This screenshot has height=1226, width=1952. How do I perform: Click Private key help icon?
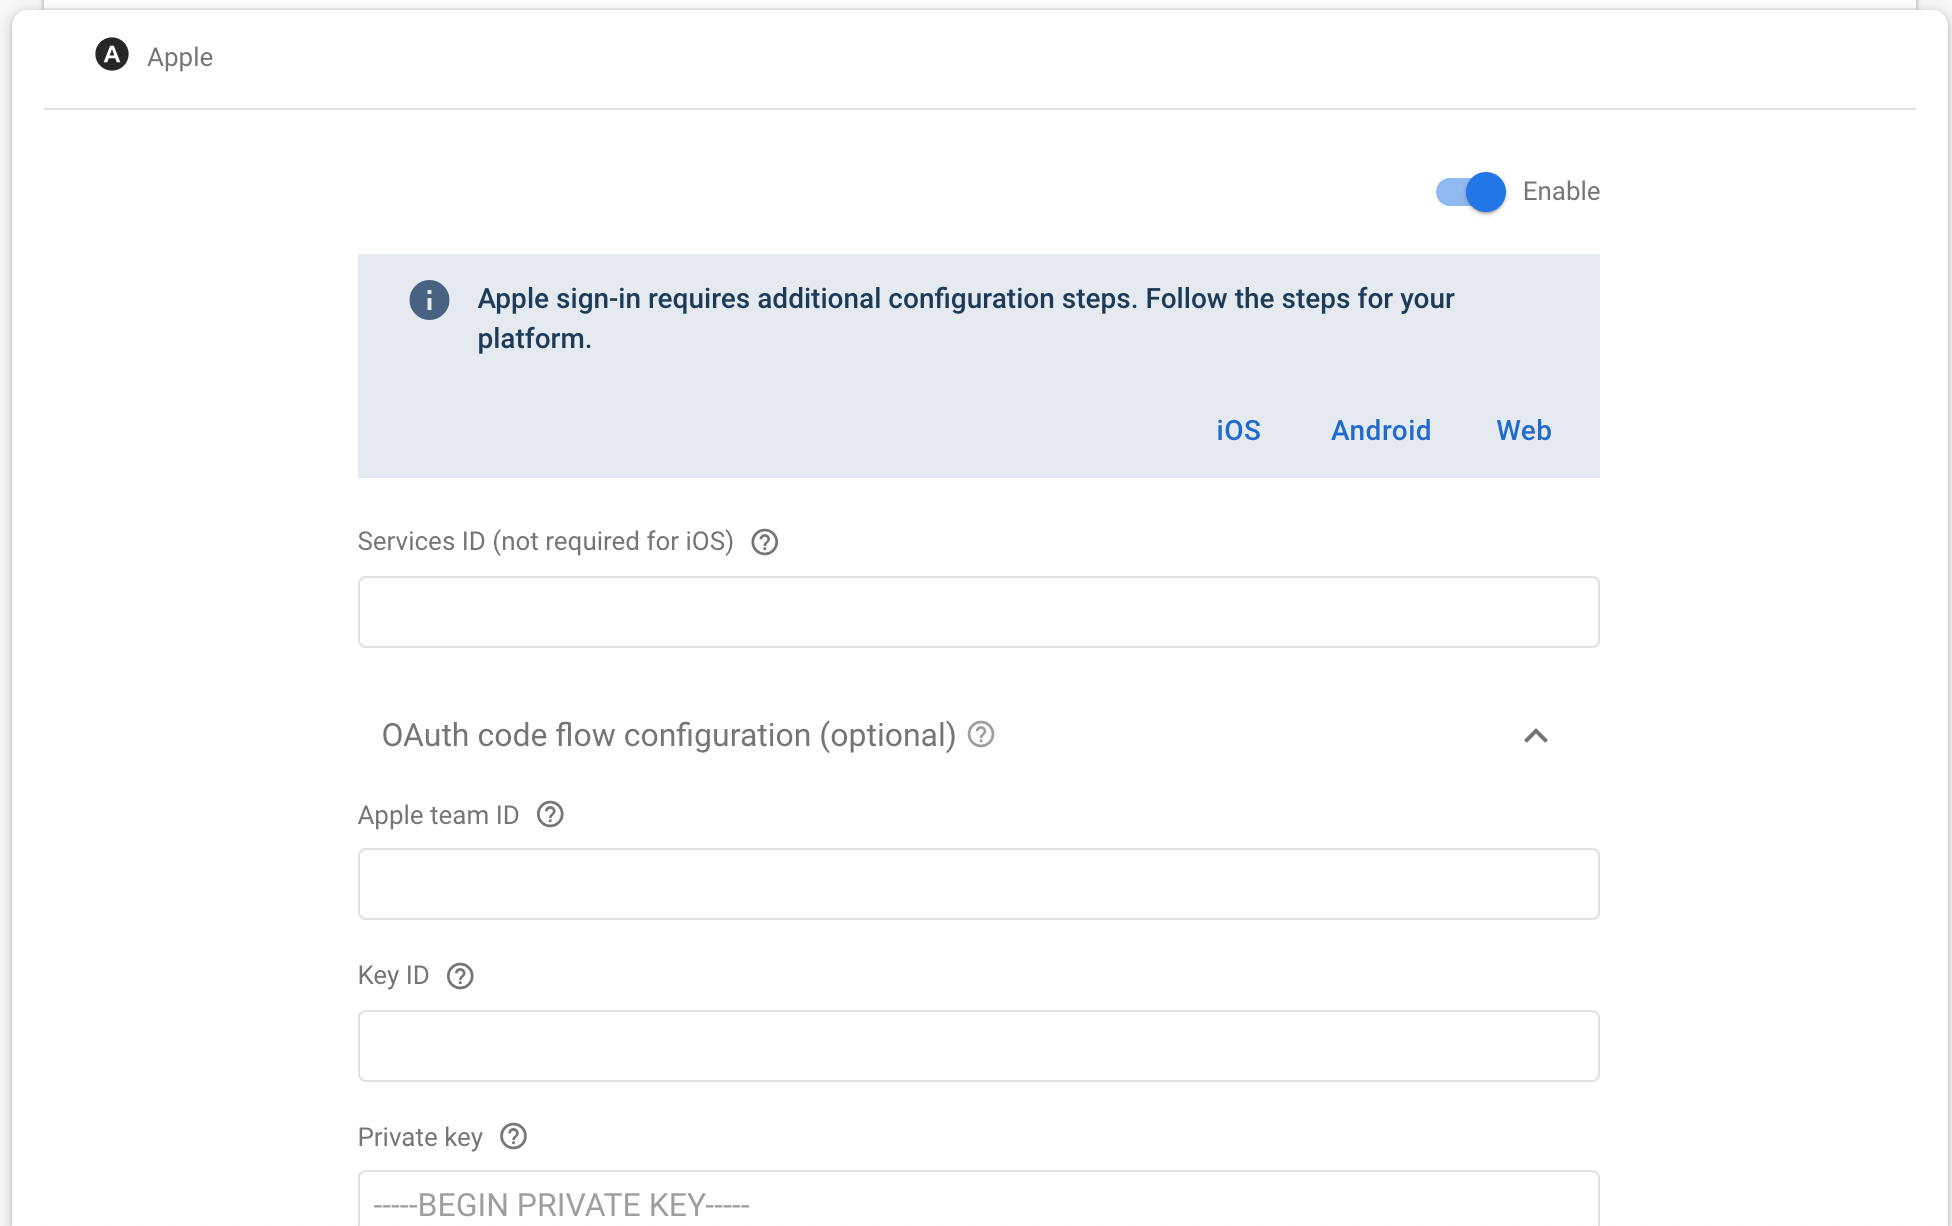513,1137
